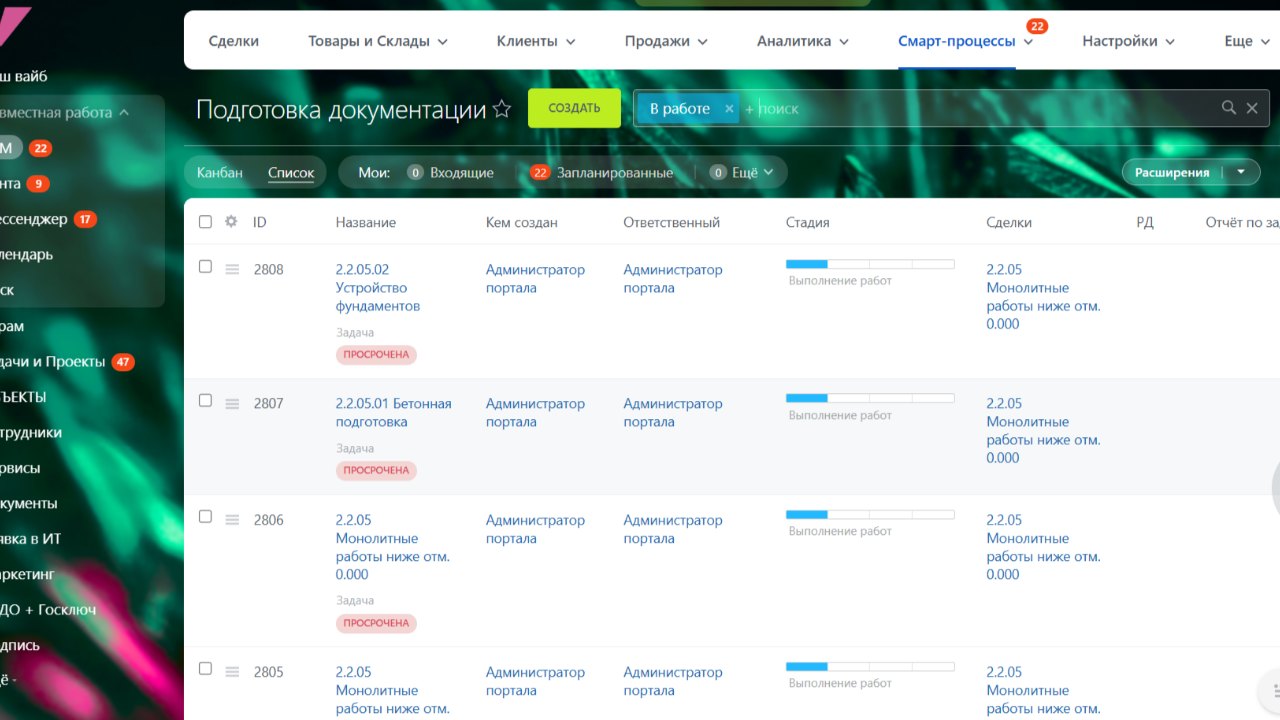Click the search magnifier icon
Screen dimensions: 1280x720
coord(1229,108)
